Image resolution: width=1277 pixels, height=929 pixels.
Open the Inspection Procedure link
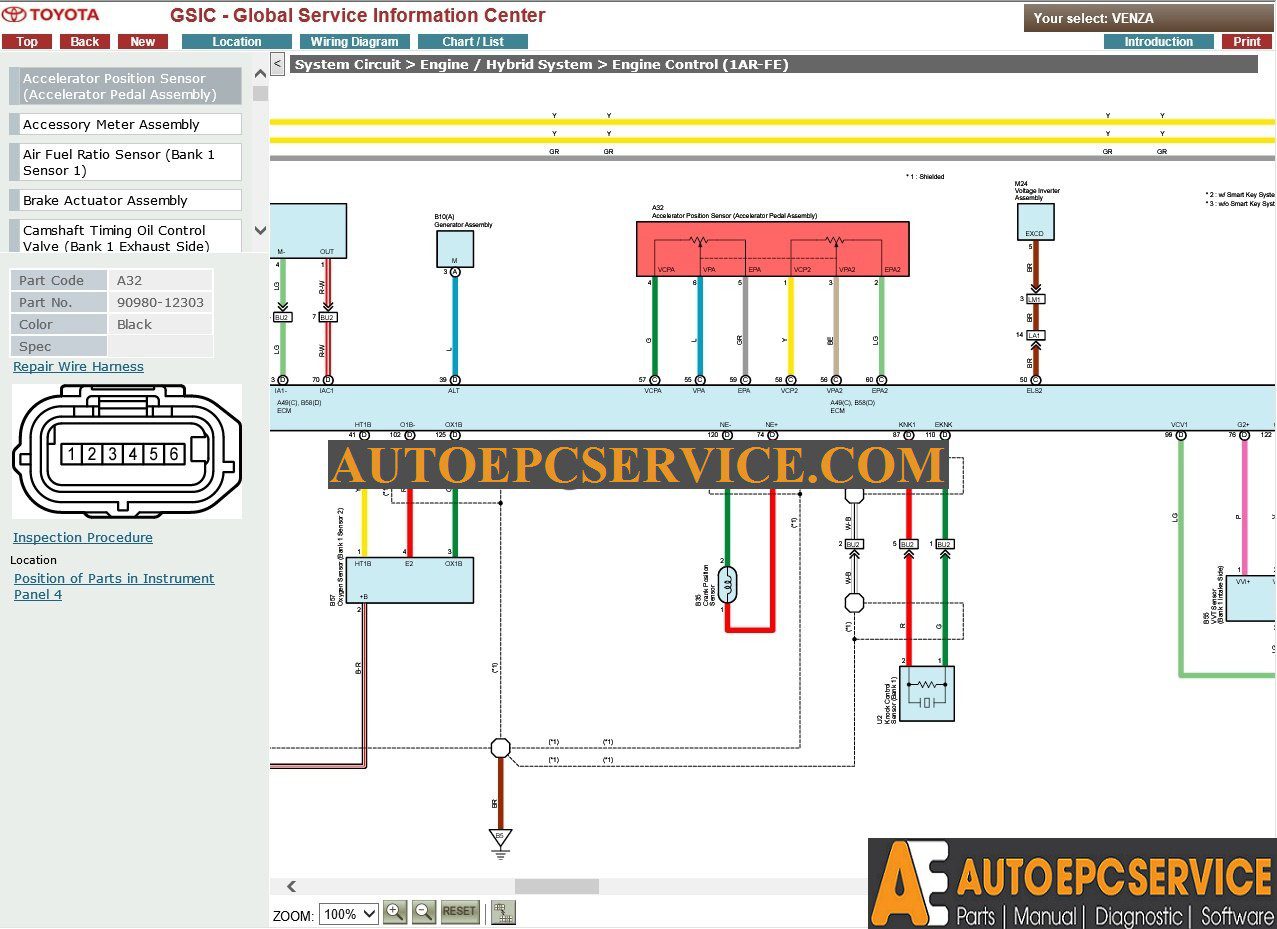coord(83,538)
